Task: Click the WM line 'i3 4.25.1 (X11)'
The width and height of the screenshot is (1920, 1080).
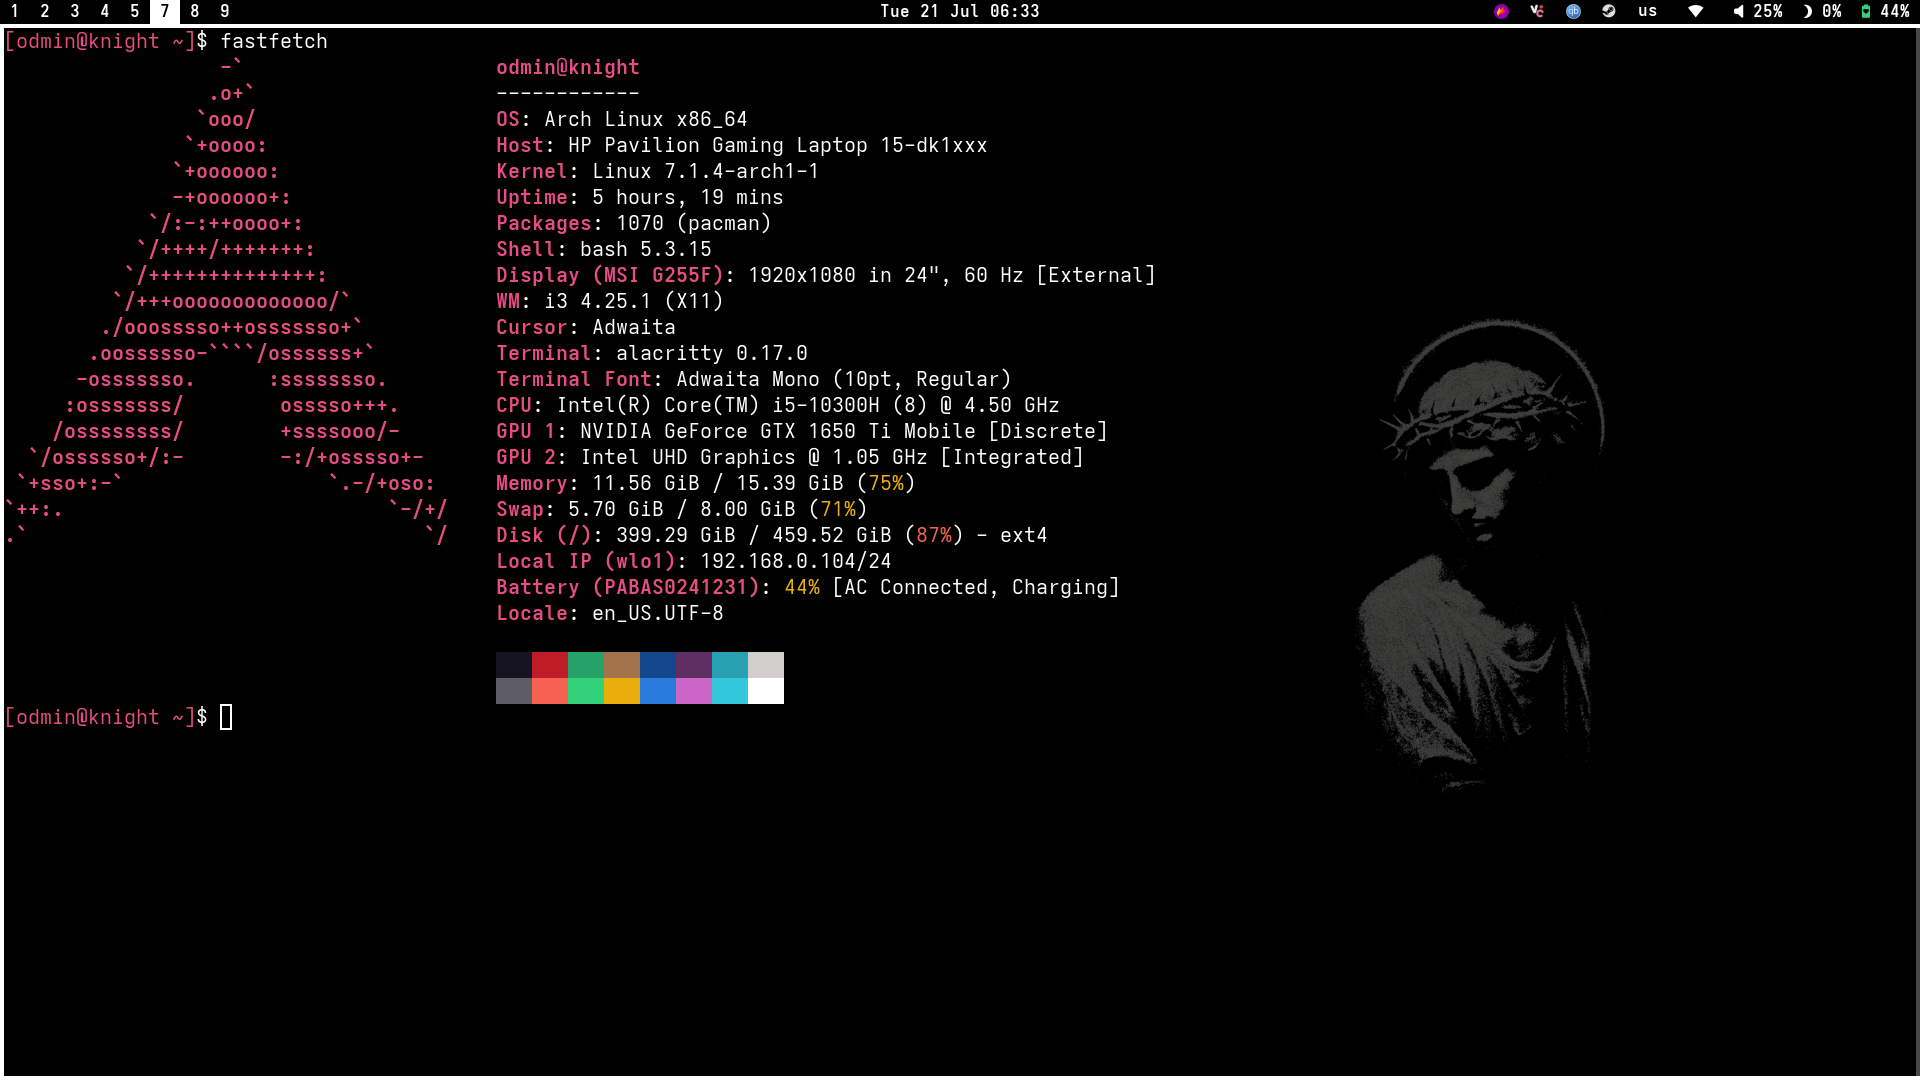Action: [x=610, y=301]
